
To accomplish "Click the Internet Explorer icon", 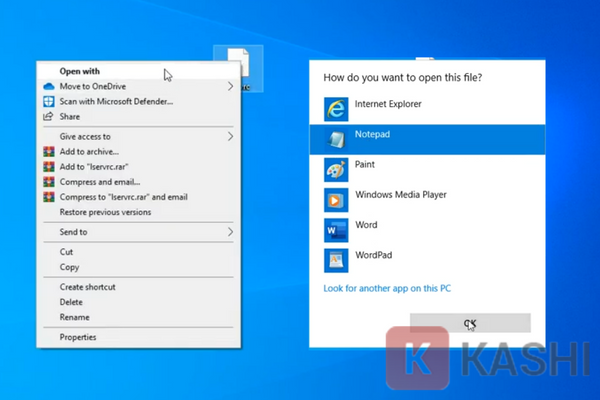I will pos(333,104).
